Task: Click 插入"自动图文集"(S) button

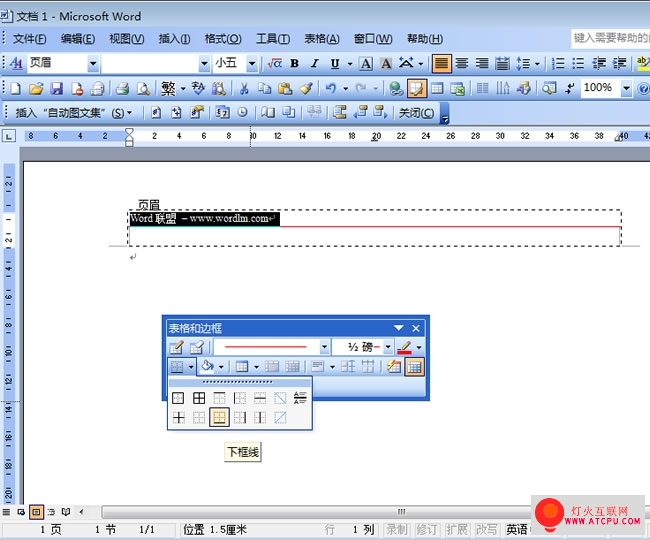Action: click(x=74, y=113)
